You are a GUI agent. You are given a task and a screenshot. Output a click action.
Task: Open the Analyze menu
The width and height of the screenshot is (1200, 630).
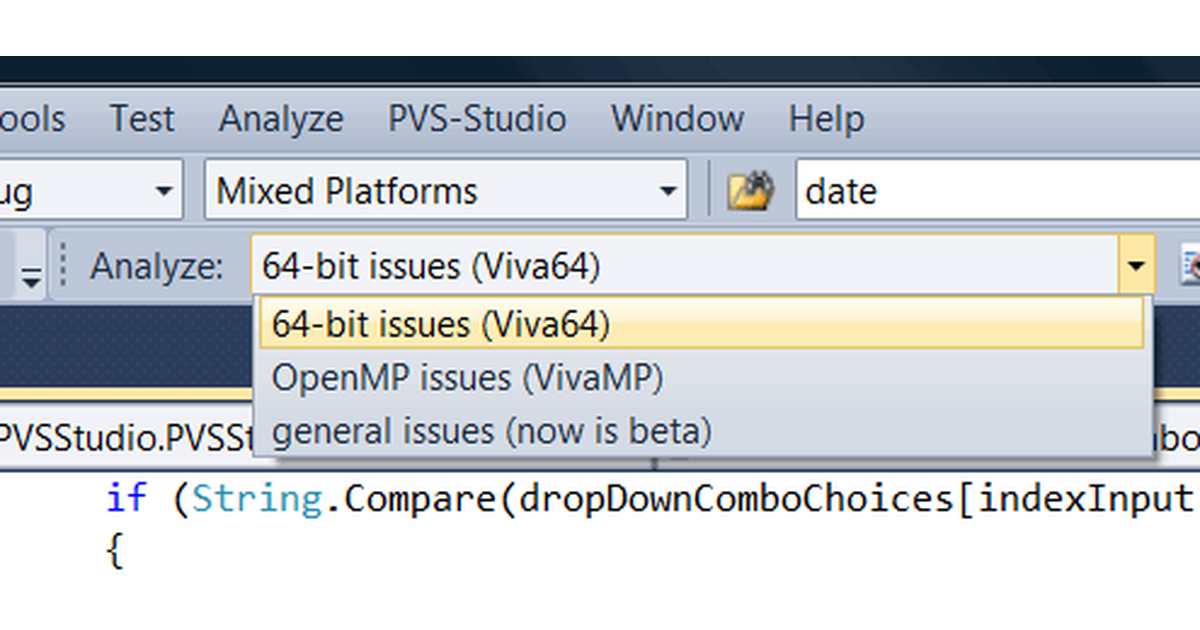281,119
